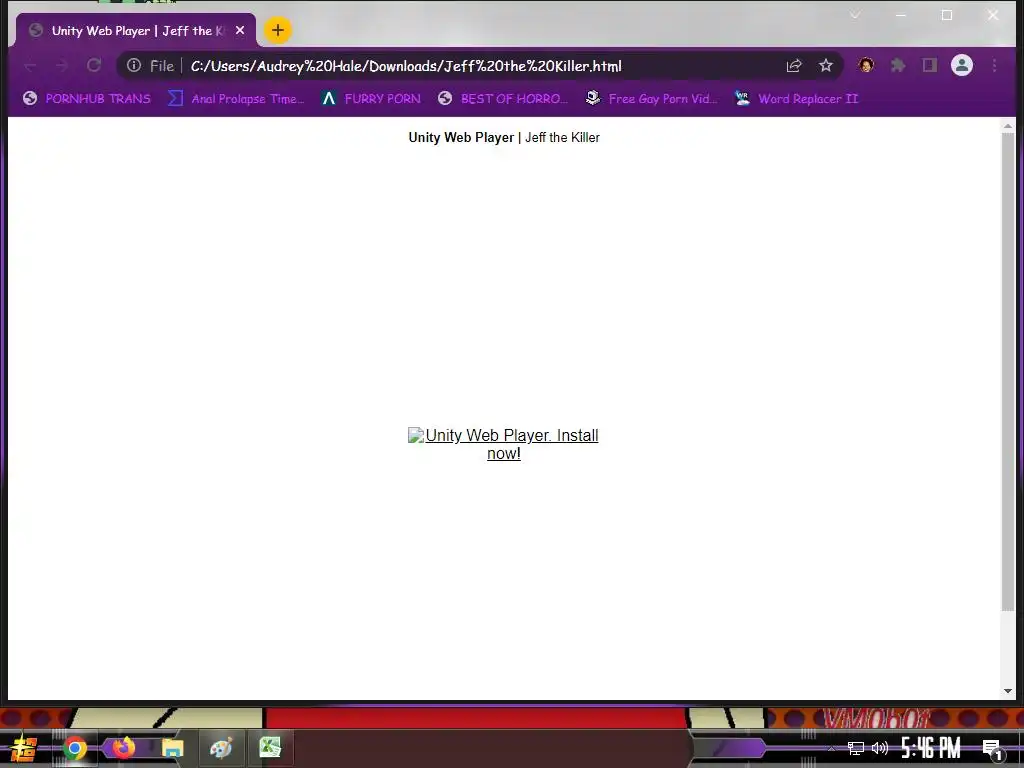This screenshot has height=768, width=1024.
Task: Open the Paint palette app in the taskbar
Action: (221, 748)
